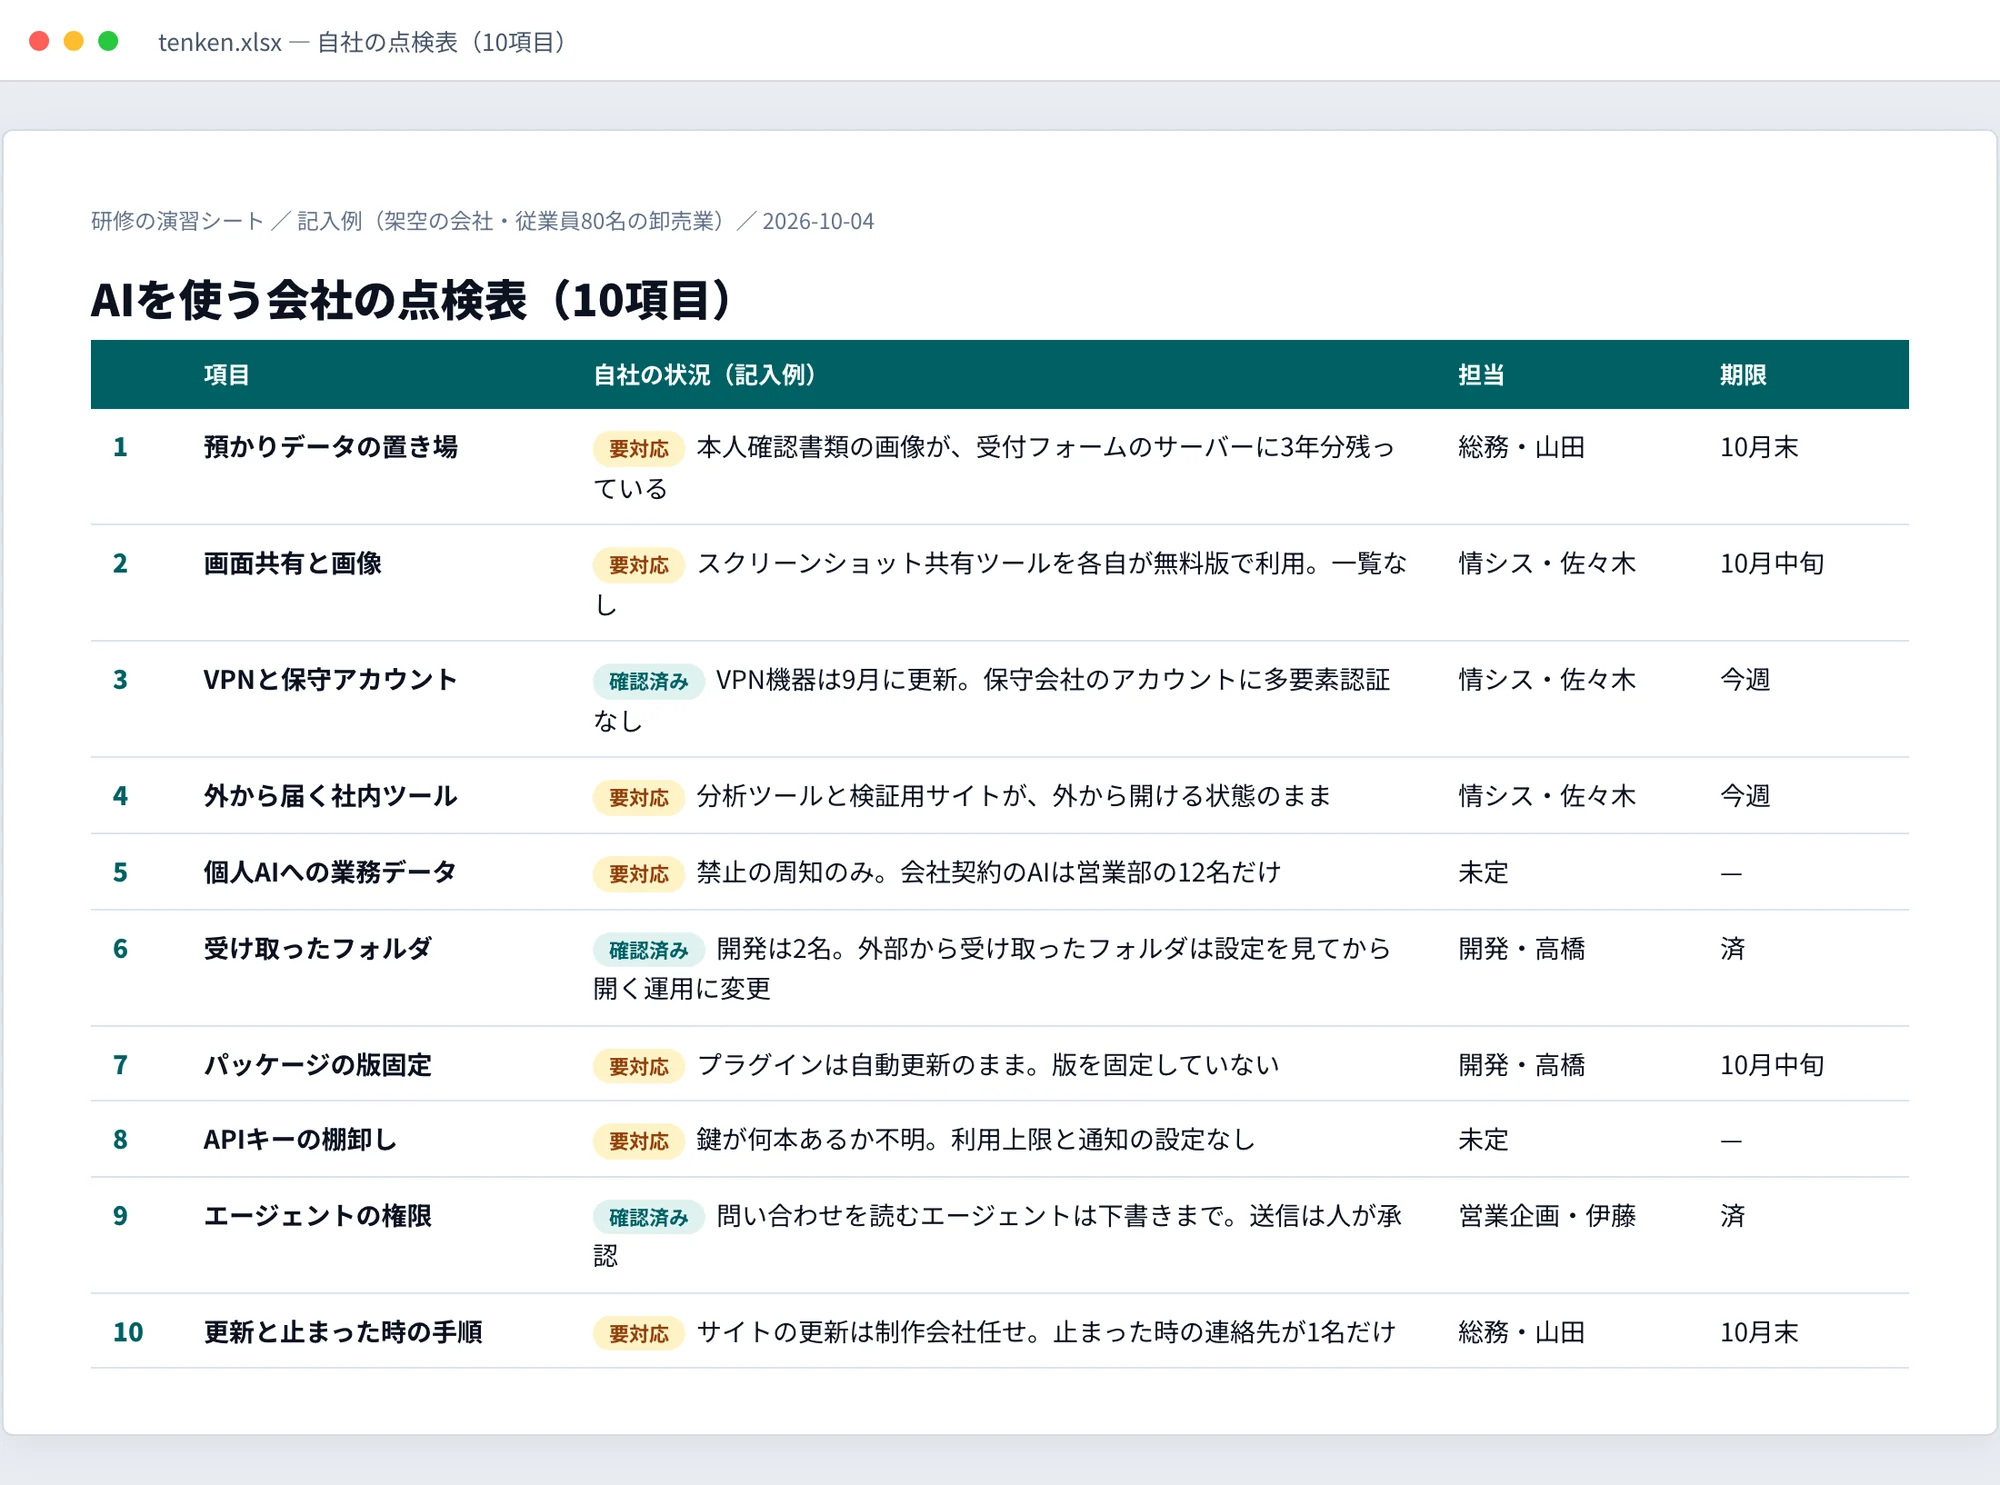Screen dimensions: 2000x1485
Task: Select the window title tenken.xlsx
Action: coord(220,42)
